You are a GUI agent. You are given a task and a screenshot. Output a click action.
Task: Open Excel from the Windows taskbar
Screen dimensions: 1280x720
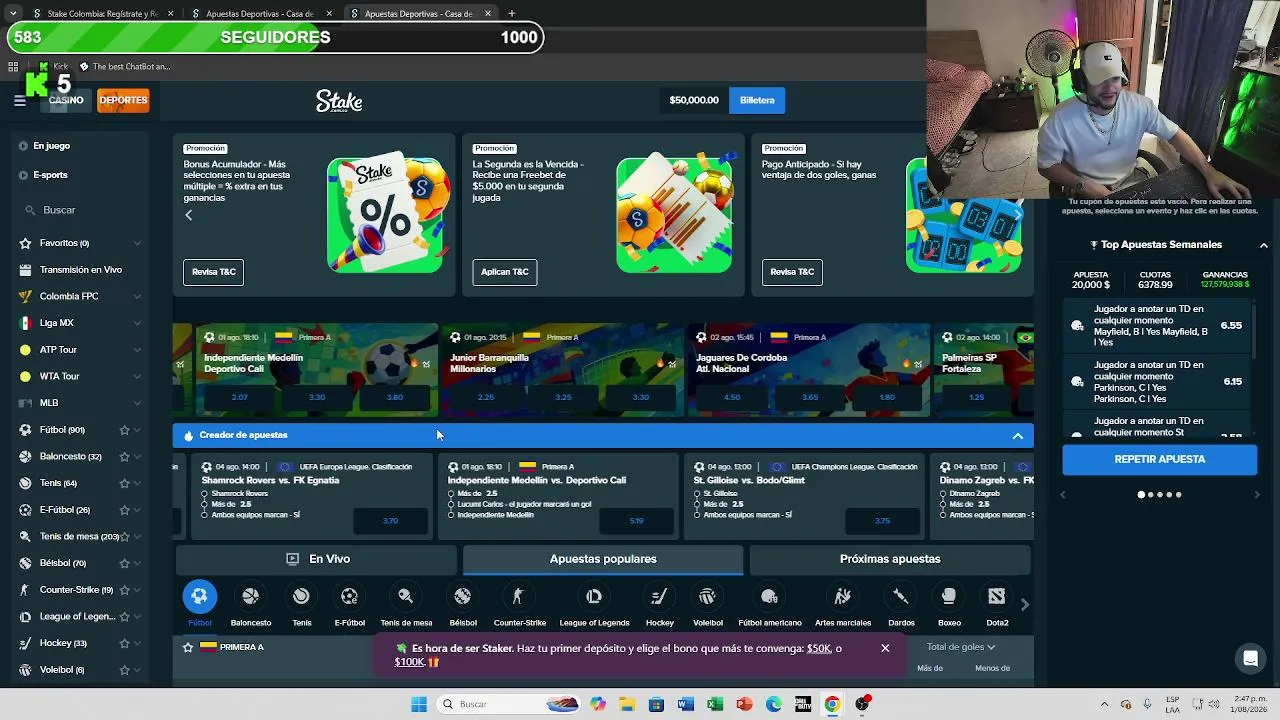(x=715, y=704)
